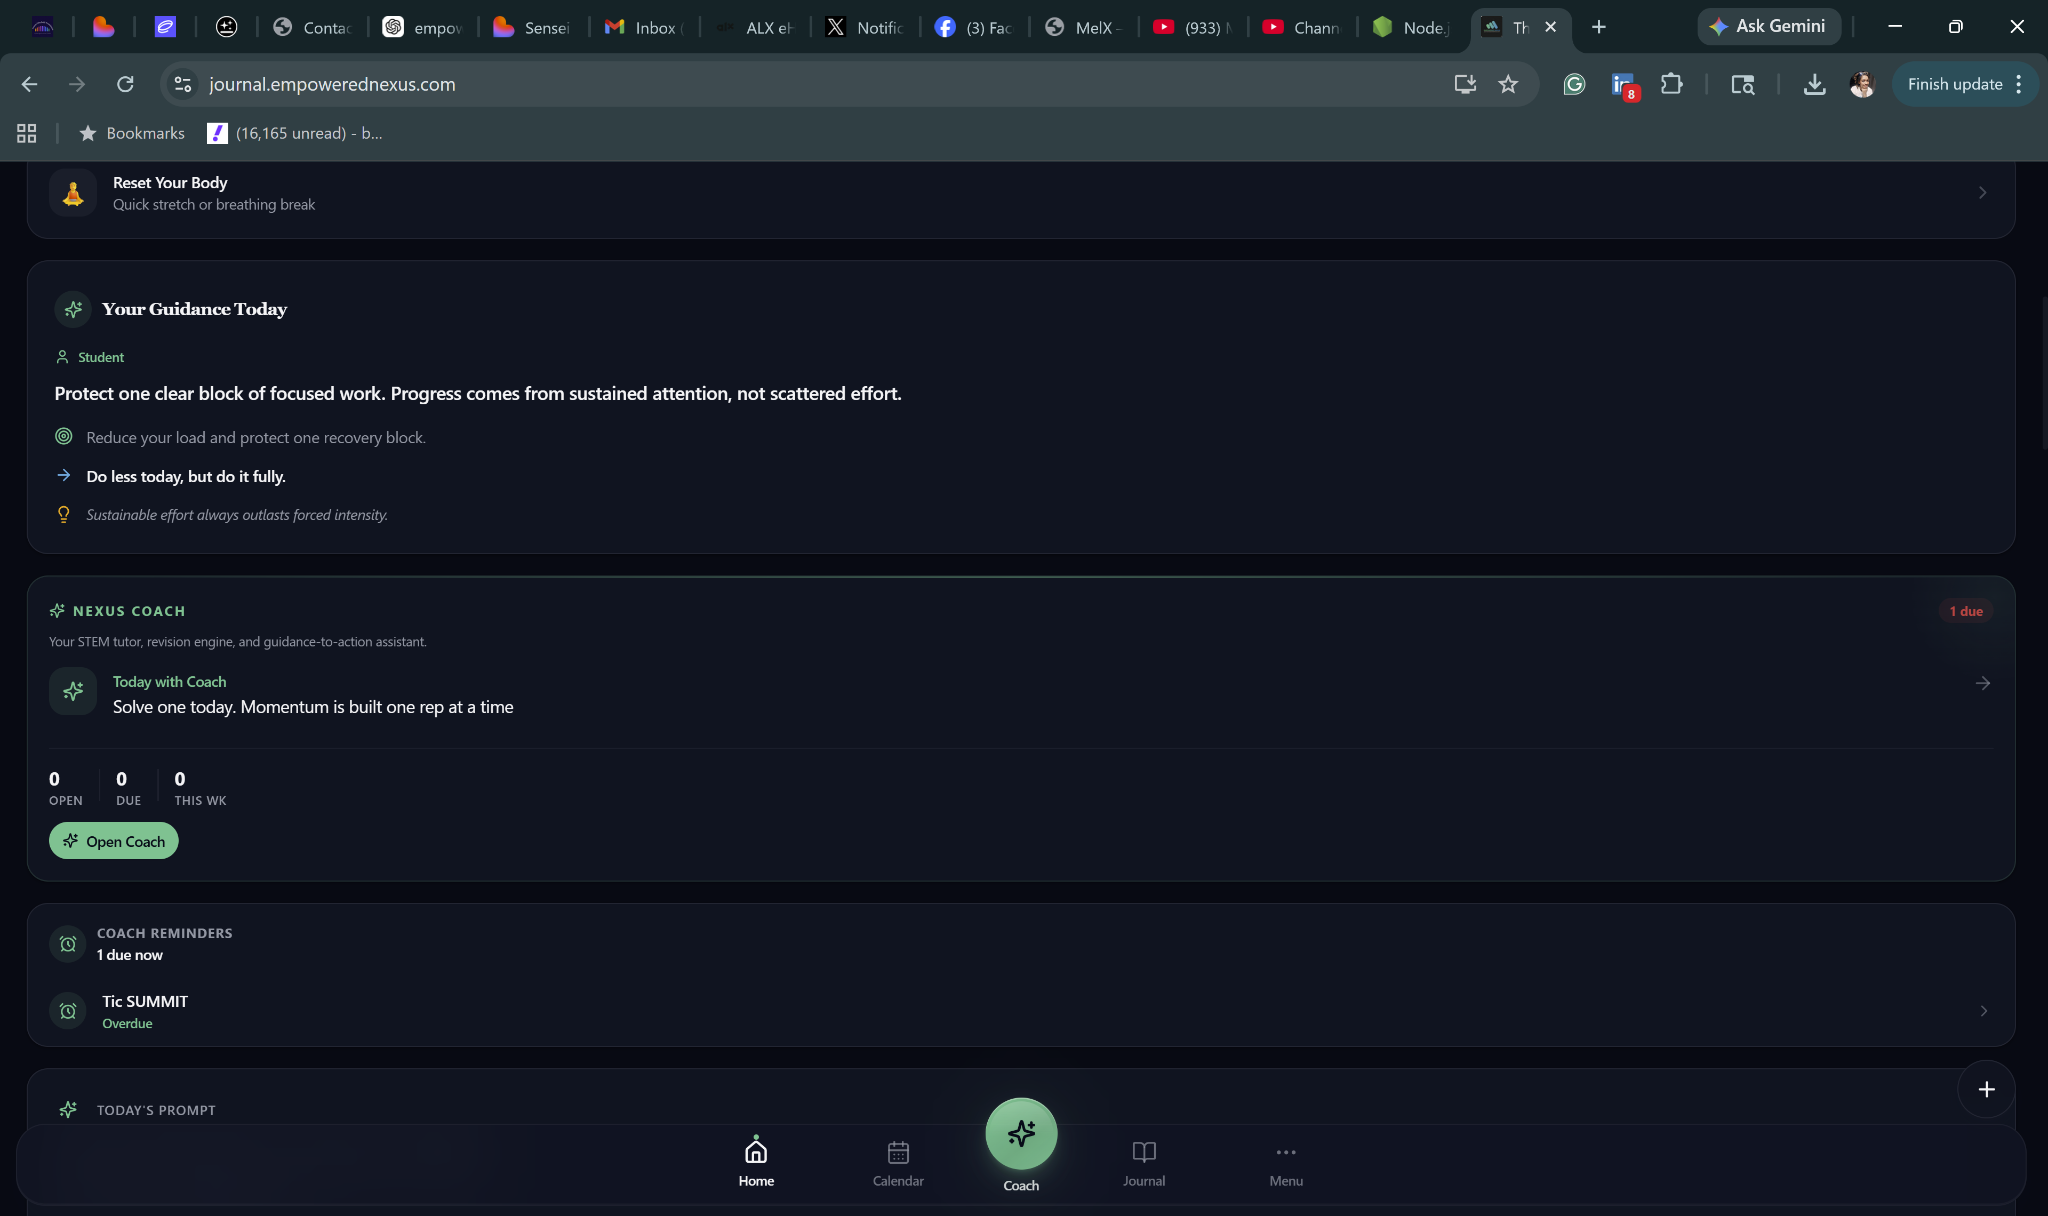The width and height of the screenshot is (2048, 1216).
Task: Click the Ask Gemini button
Action: tap(1768, 26)
